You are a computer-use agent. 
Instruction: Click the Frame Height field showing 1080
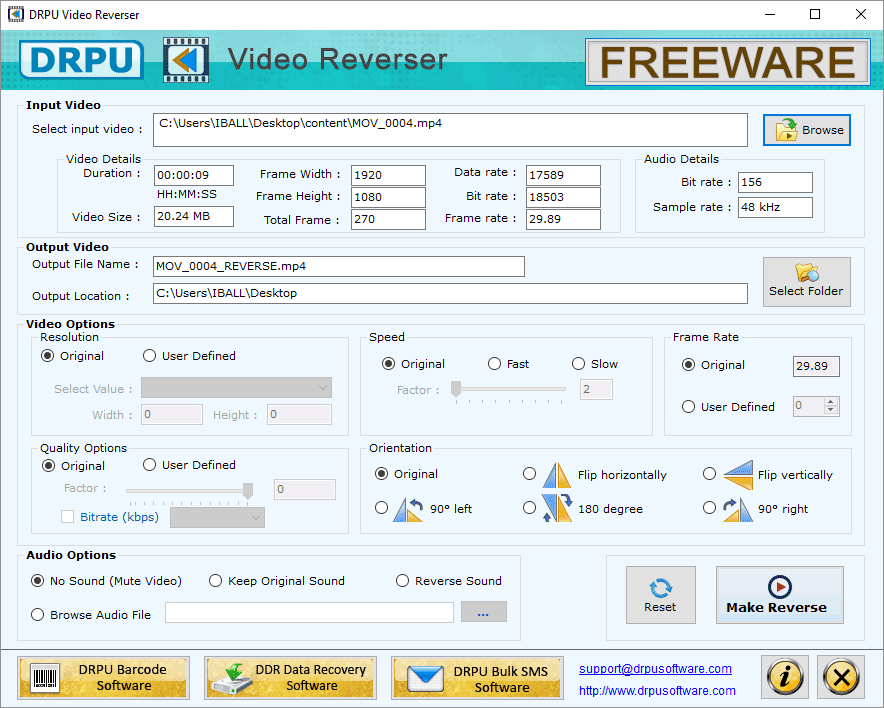[388, 197]
